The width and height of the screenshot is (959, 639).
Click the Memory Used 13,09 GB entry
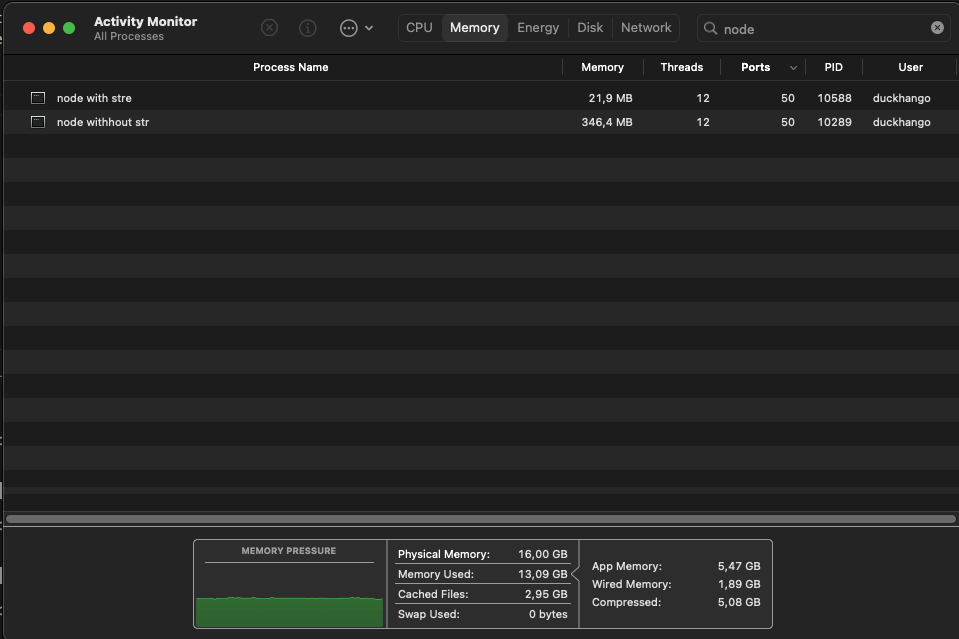pyautogui.click(x=483, y=574)
